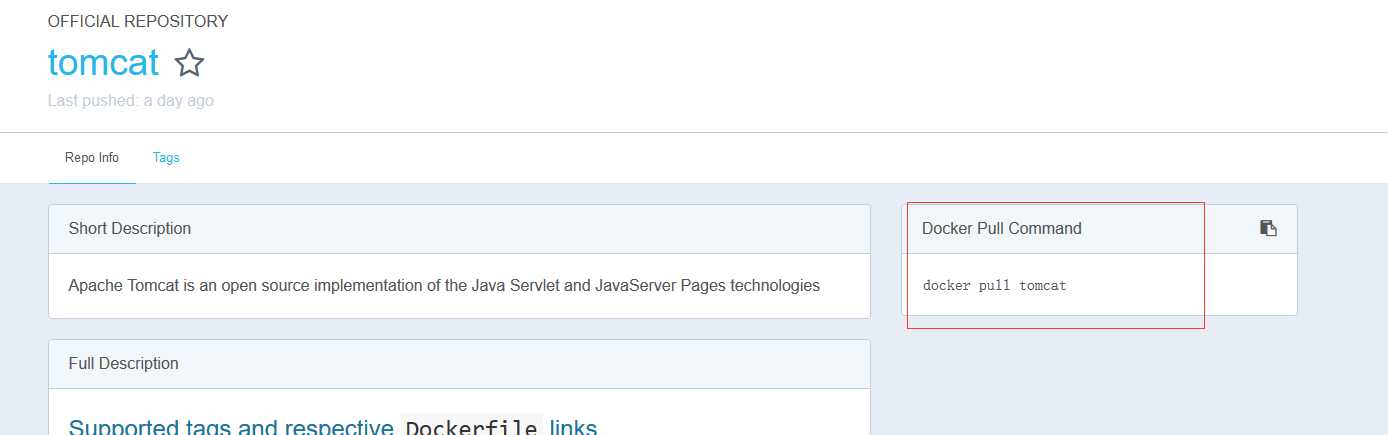Click the 'Last pushed: a day ago' text
Viewport: 1388px width, 435px height.
[x=130, y=101]
